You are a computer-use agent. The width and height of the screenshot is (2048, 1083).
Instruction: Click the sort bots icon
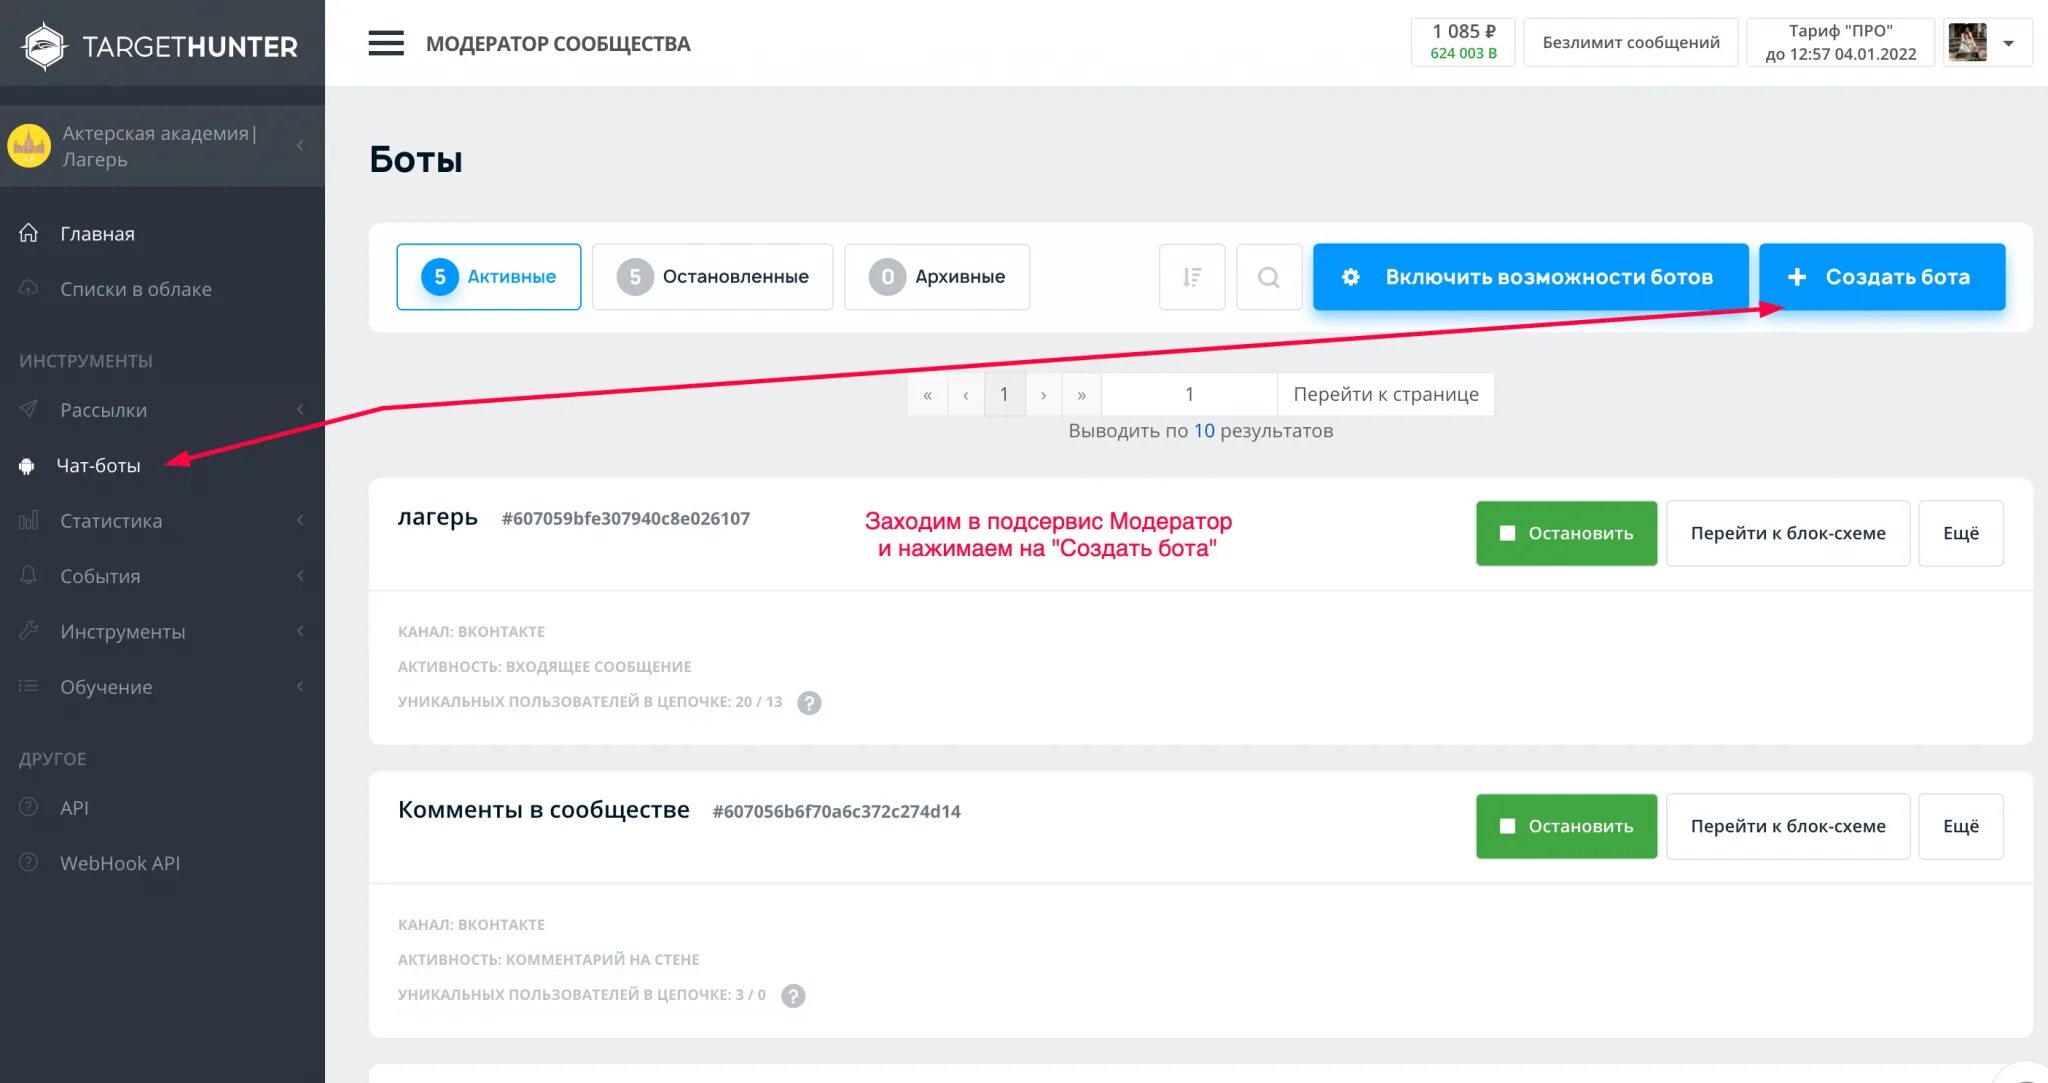[1191, 277]
